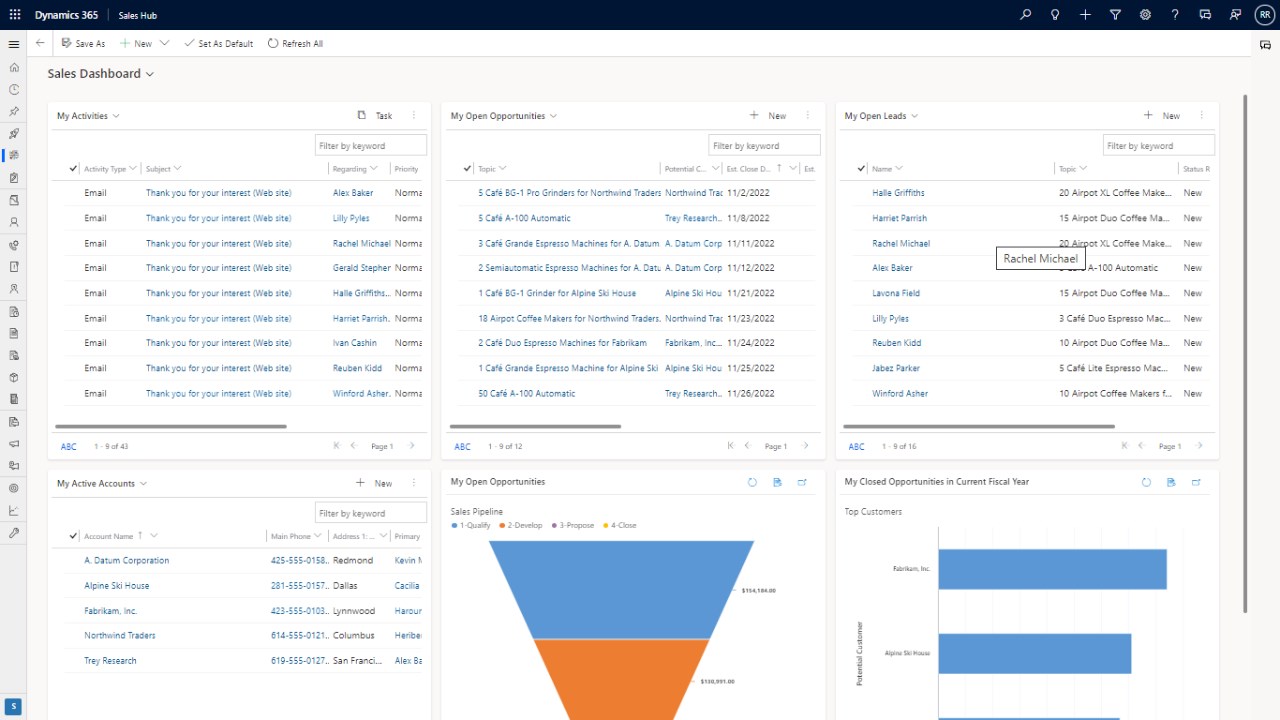
Task: Select all rows in My Open Opportunities
Action: pyautogui.click(x=467, y=169)
